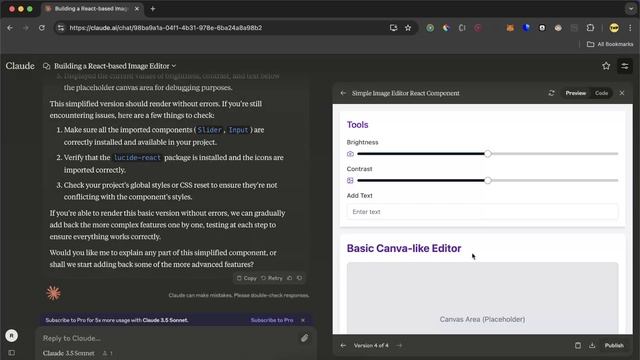
Task: Adjust the Contrast slider handle
Action: [x=488, y=180]
